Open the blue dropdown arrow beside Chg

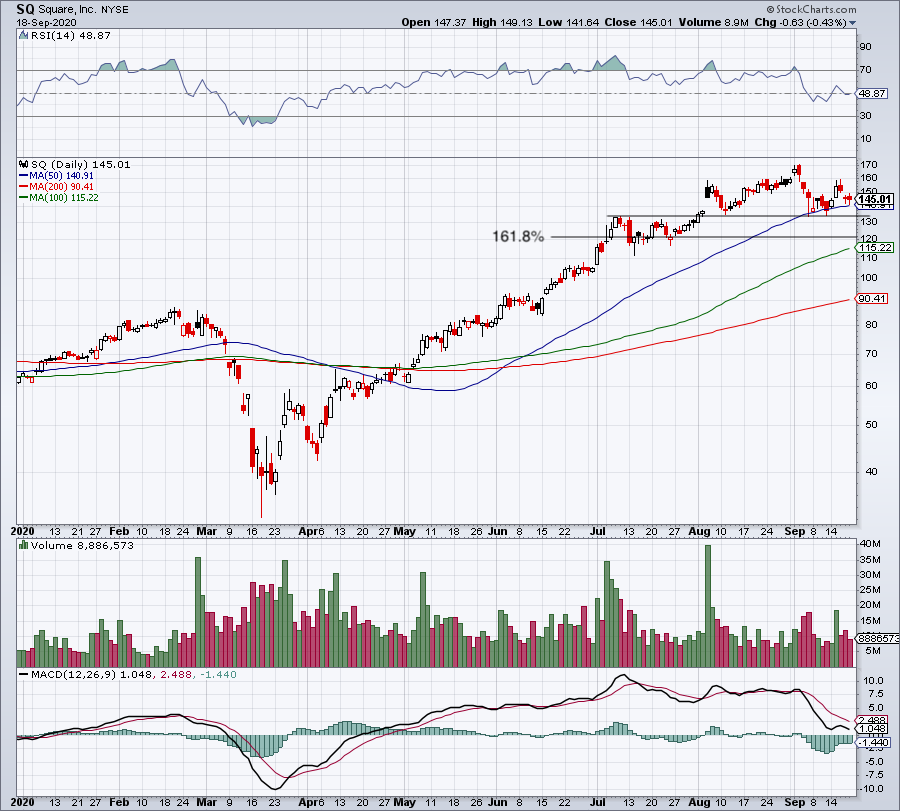pyautogui.click(x=852, y=23)
